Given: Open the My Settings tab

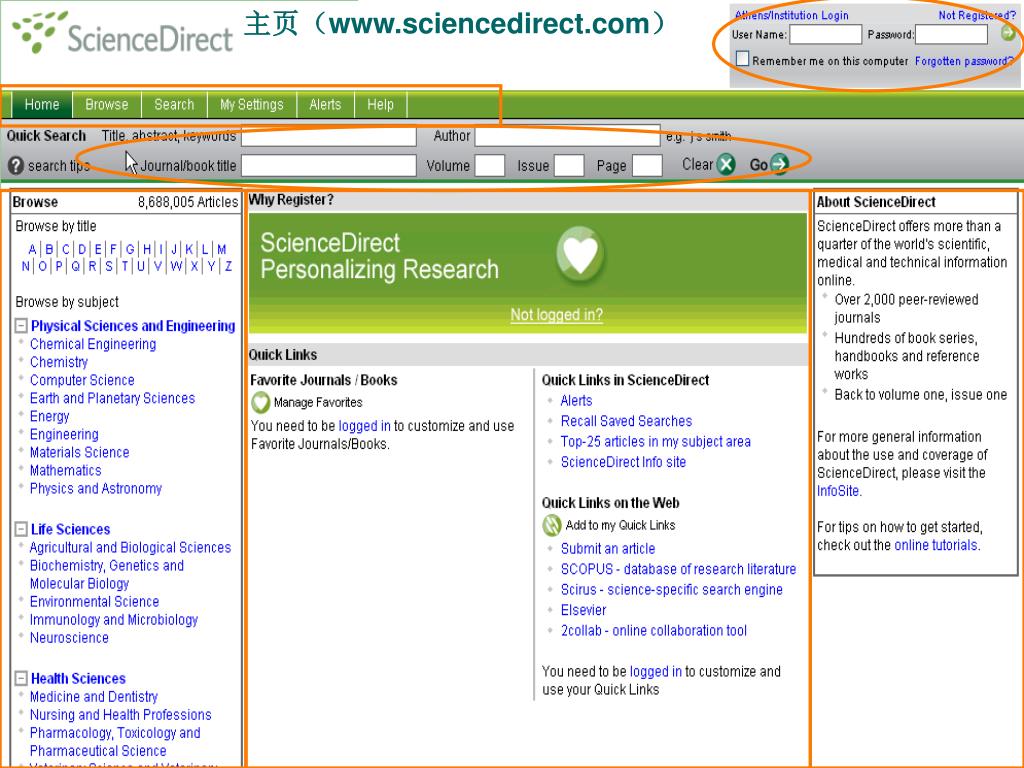Looking at the screenshot, I should point(251,104).
